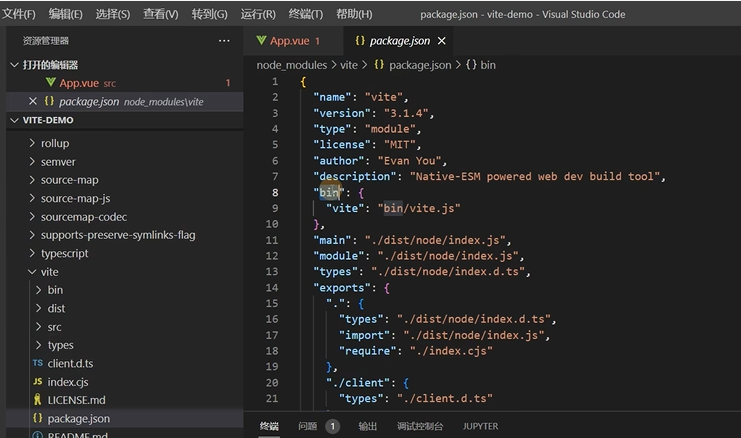
Task: Click JS icon of index.cjs file
Action: click(38, 381)
